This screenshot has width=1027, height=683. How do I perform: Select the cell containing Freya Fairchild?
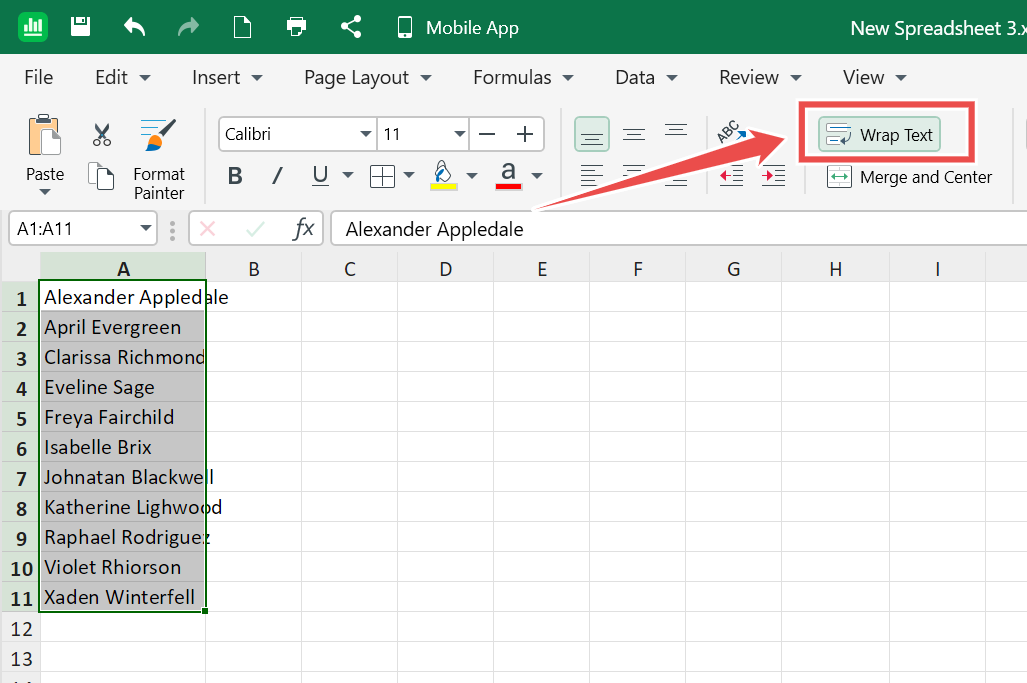(123, 417)
